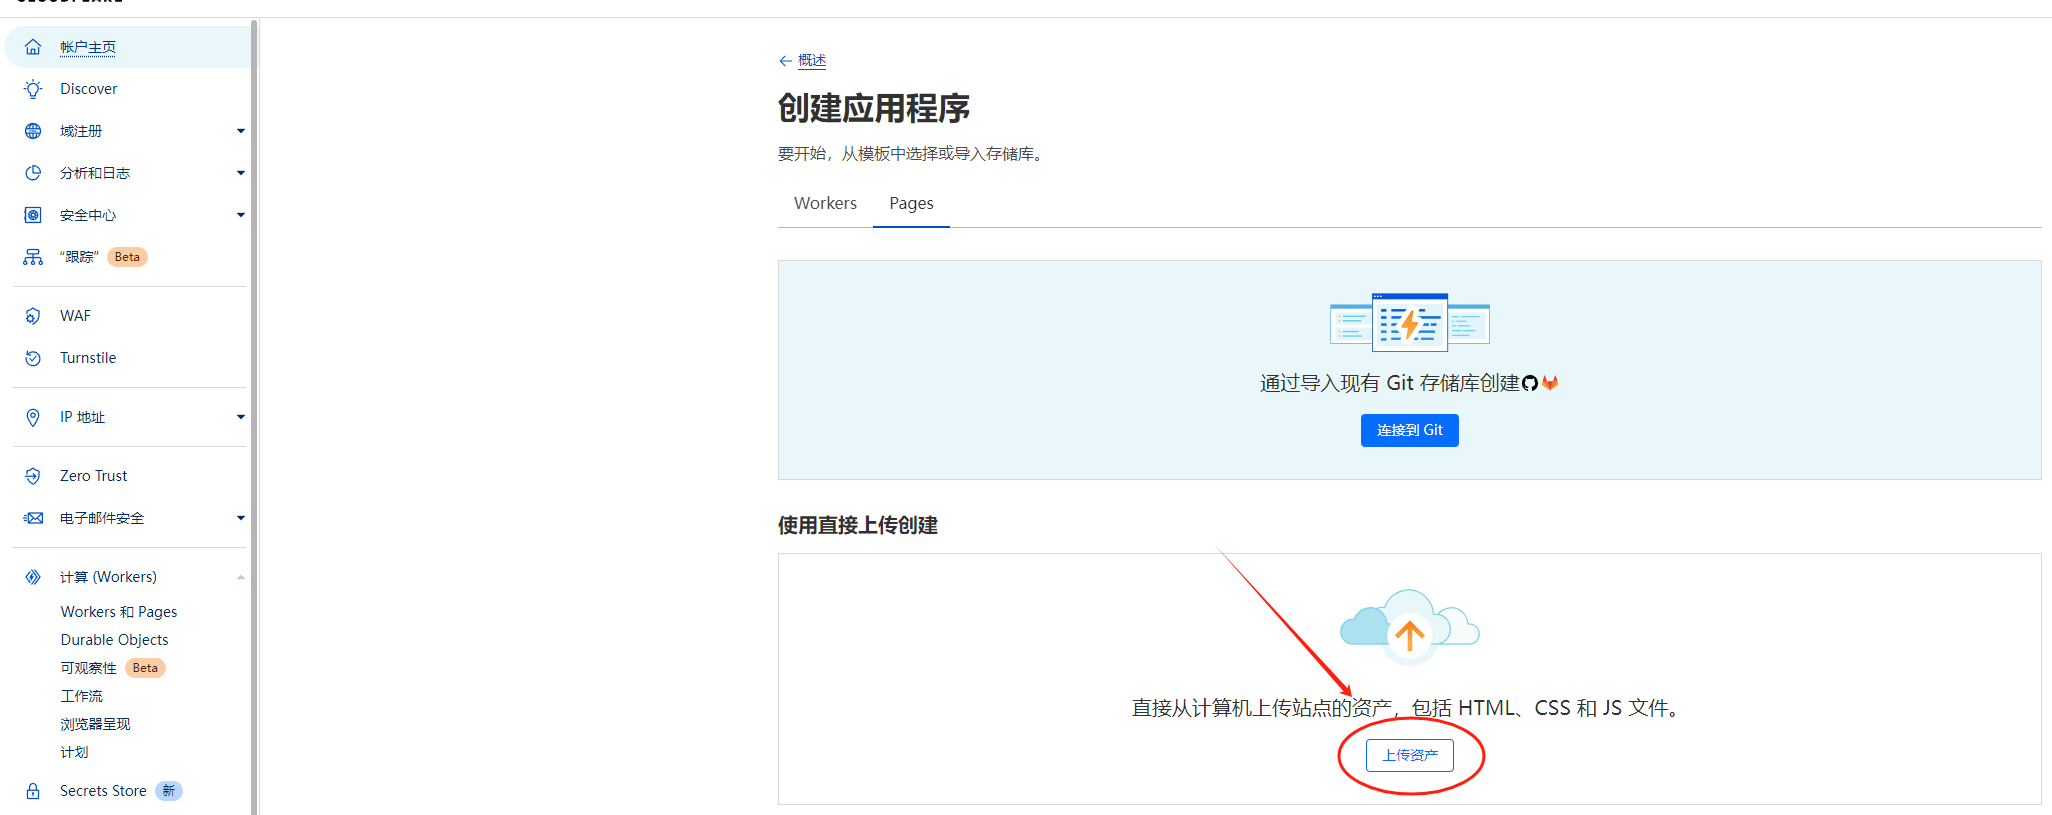Screen dimensions: 2052x815
Task: Open 工作流 submenu item
Action: 81,696
